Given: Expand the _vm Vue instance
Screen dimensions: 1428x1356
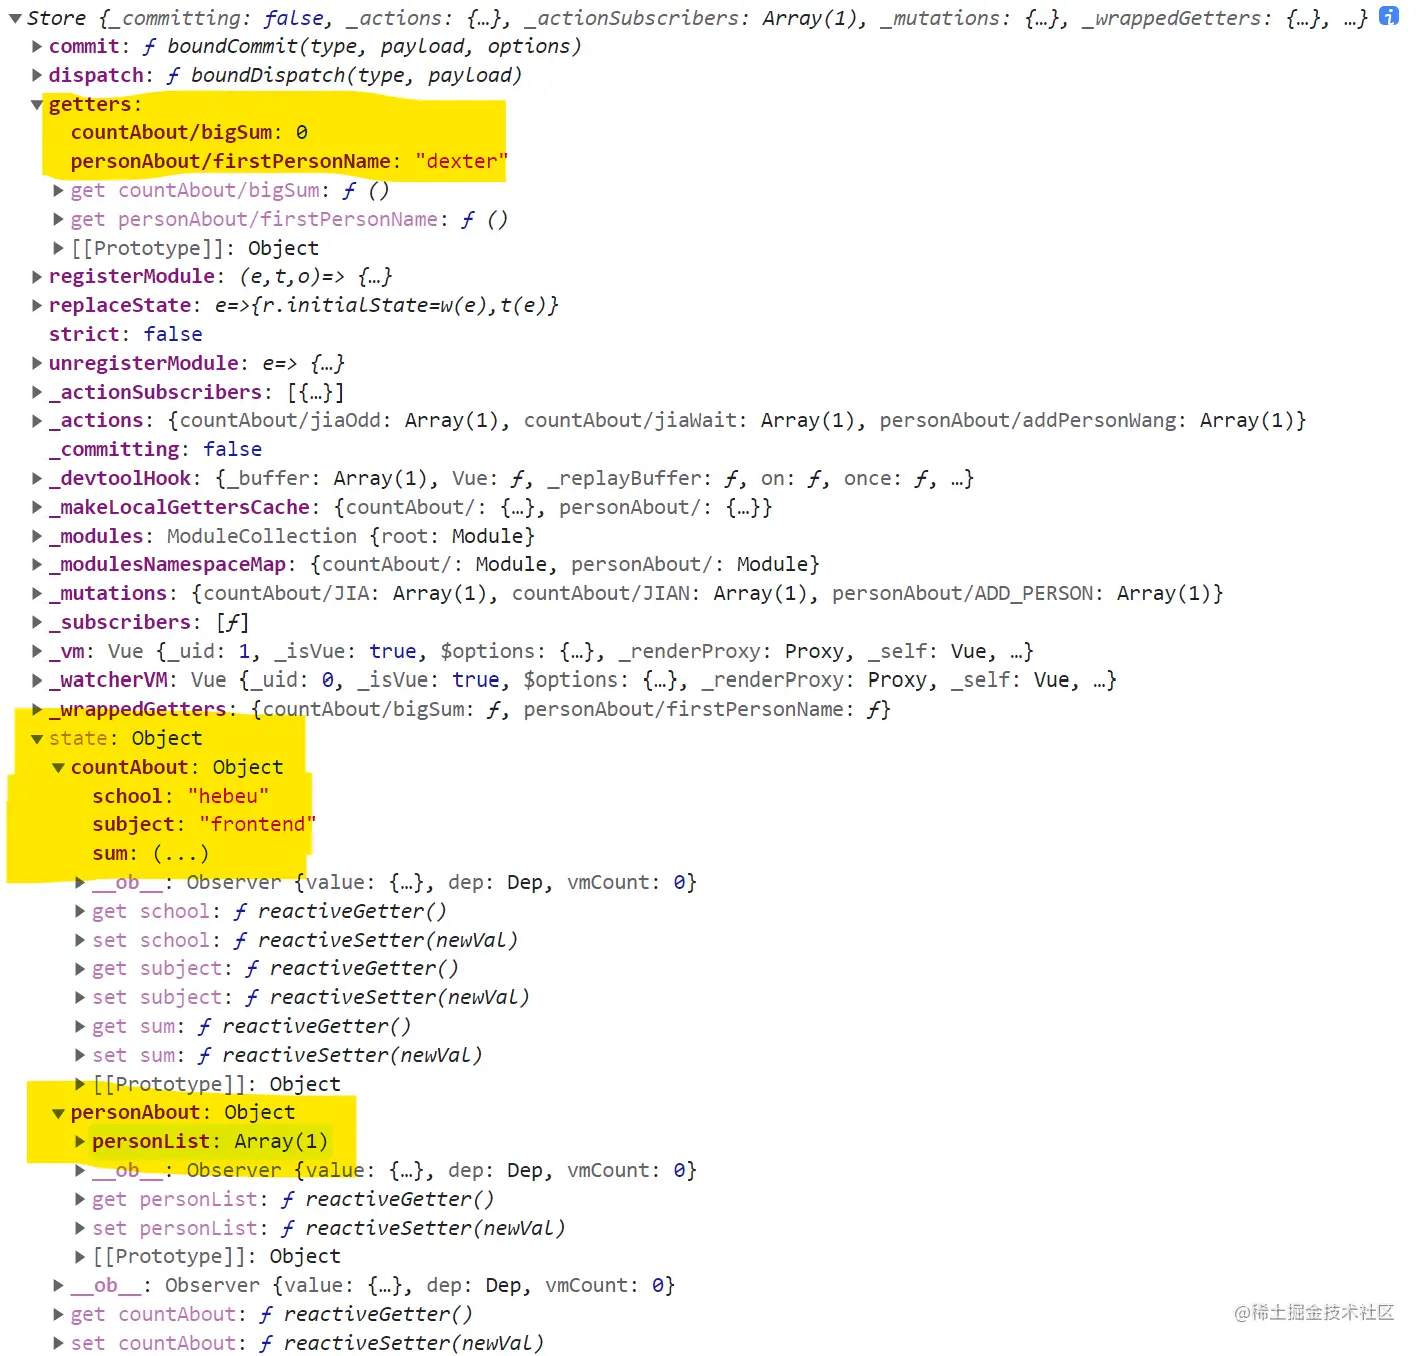Looking at the screenshot, I should (37, 651).
